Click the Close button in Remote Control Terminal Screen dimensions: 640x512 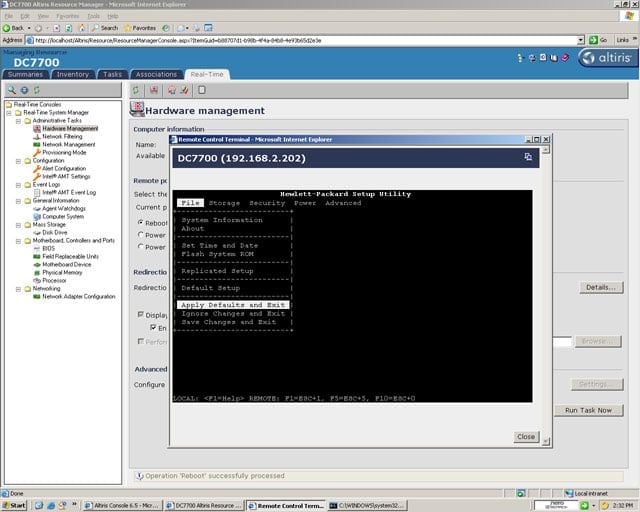[526, 436]
